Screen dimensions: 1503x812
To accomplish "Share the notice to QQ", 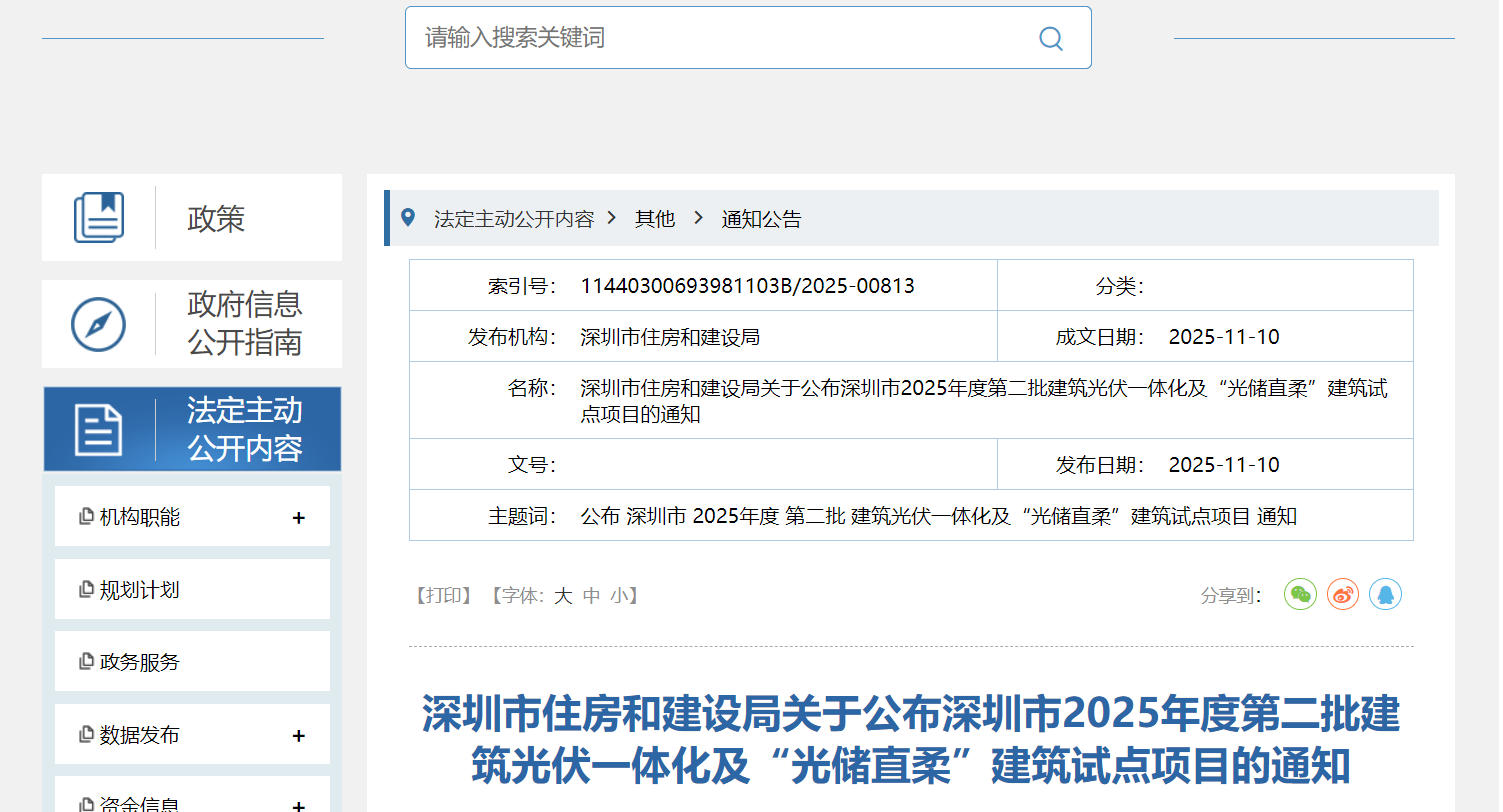I will click(x=1385, y=595).
